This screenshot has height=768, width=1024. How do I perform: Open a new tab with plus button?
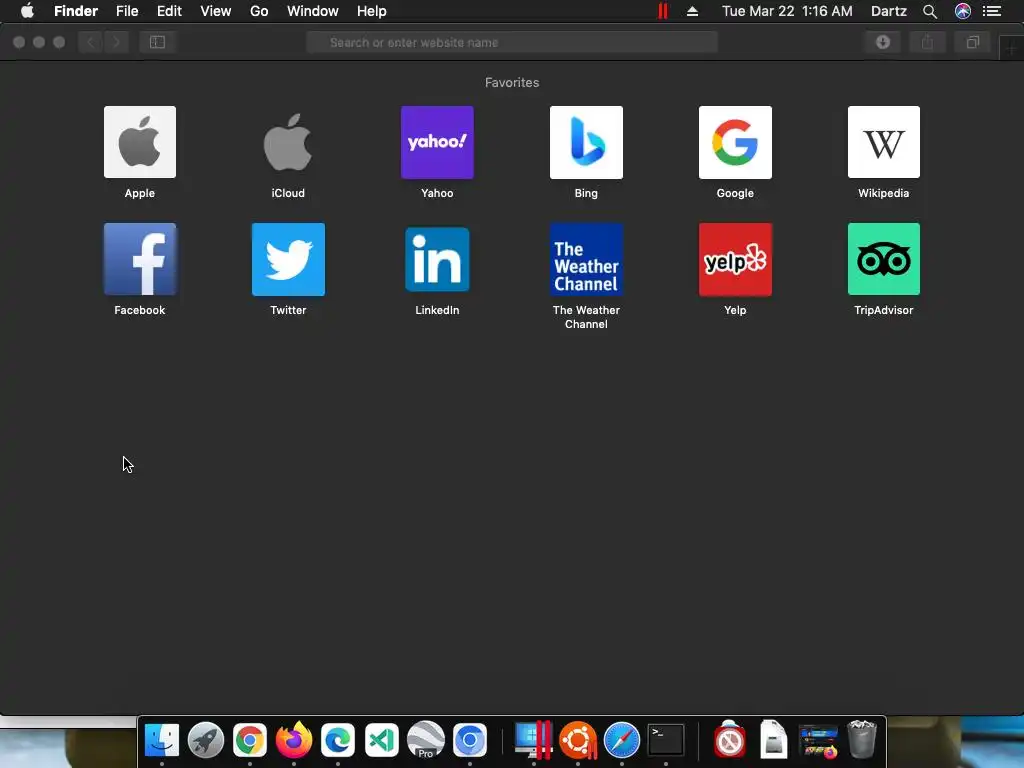coord(1012,49)
